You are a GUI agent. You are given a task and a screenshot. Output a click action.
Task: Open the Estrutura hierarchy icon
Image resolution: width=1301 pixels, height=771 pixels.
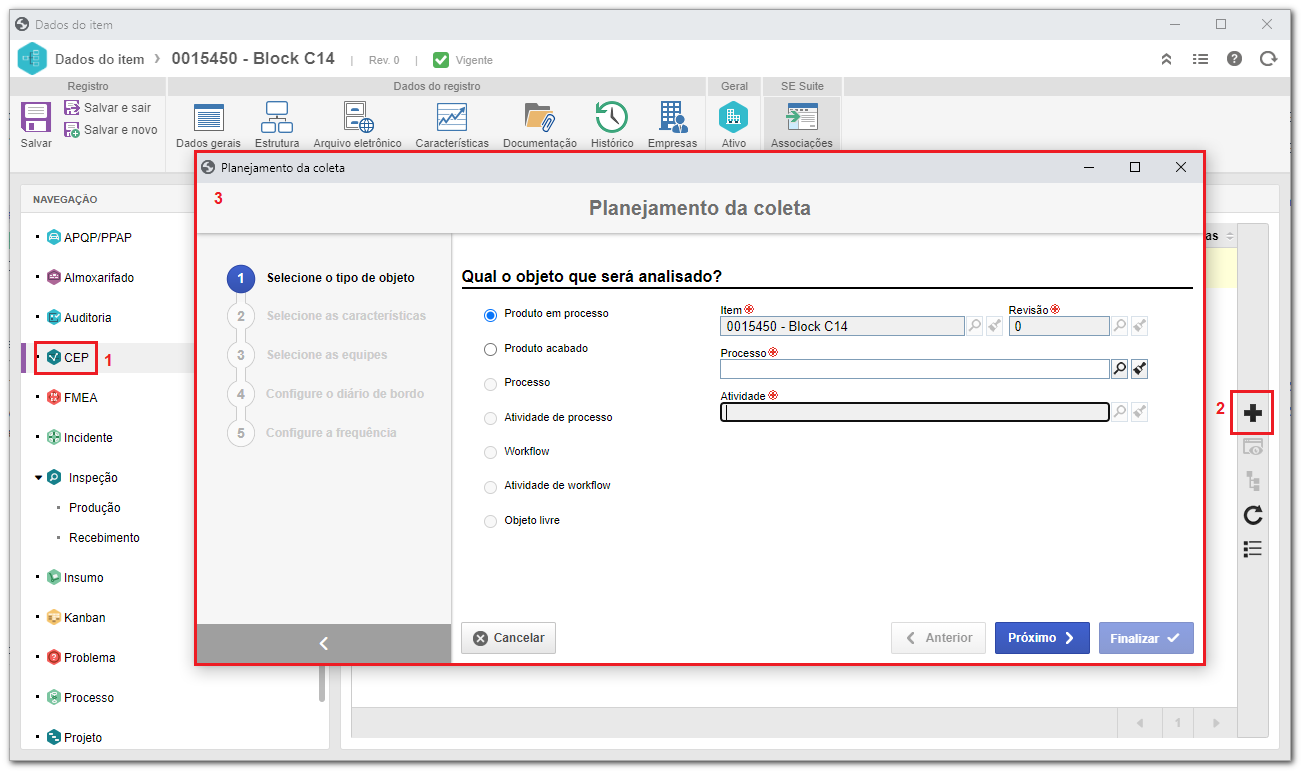pos(277,117)
